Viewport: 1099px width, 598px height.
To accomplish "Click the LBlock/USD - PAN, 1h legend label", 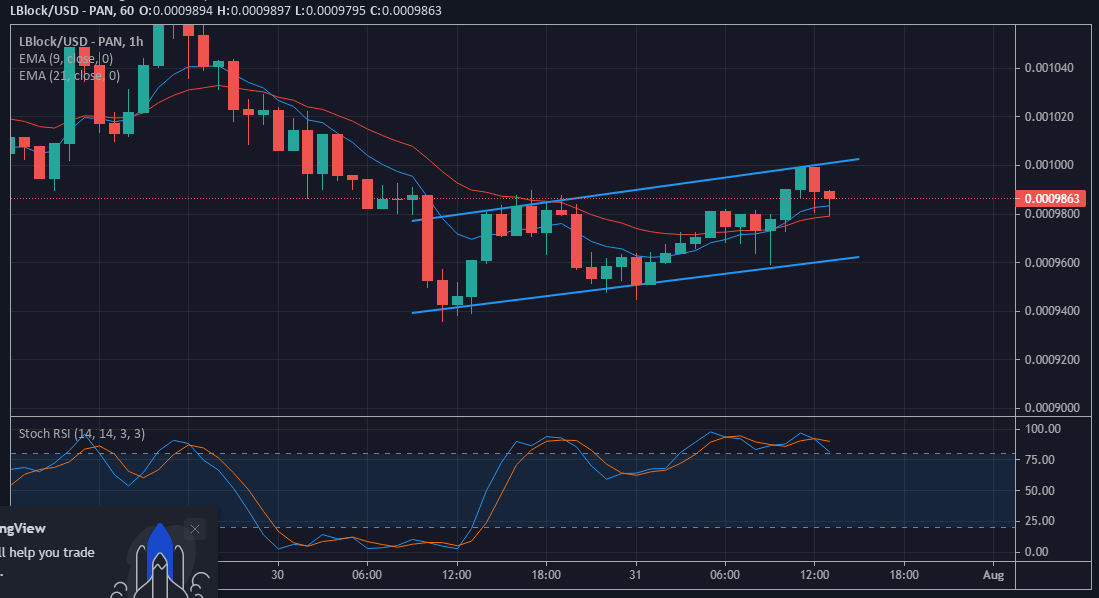I will [81, 41].
